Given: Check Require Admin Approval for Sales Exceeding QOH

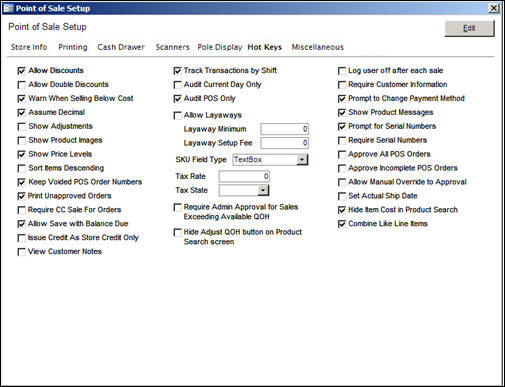Looking at the screenshot, I should (x=178, y=208).
